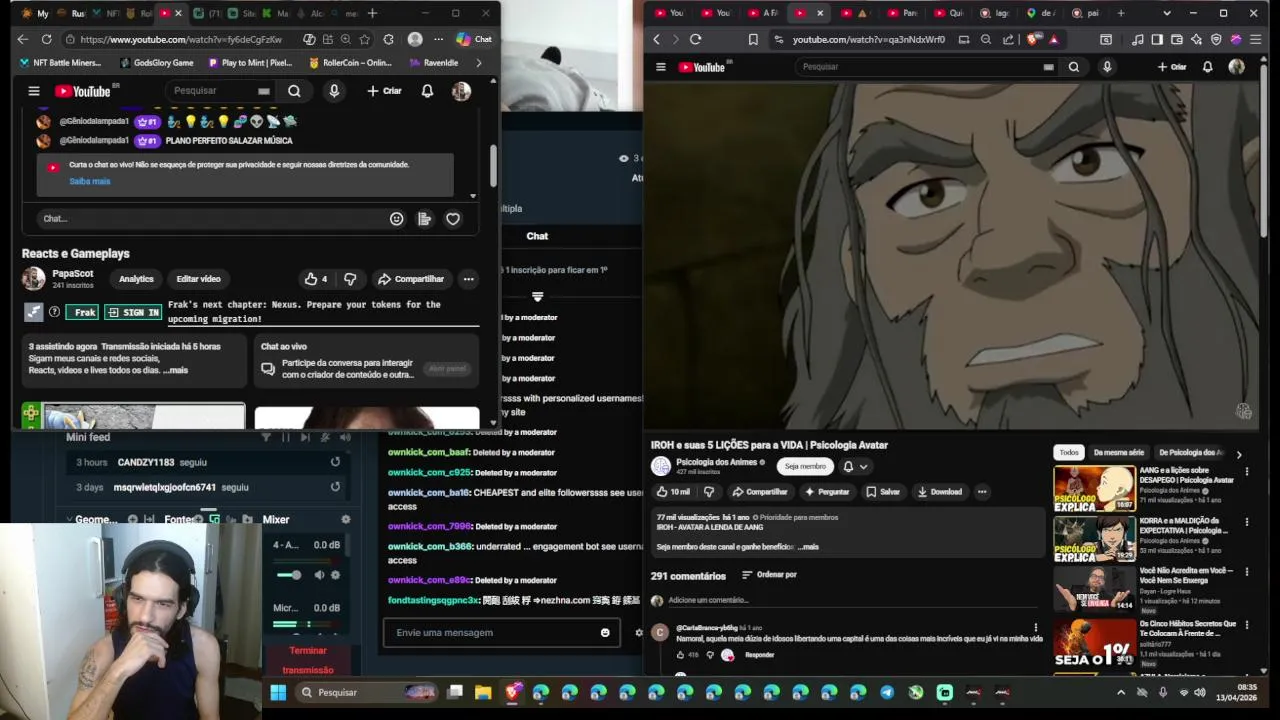Viewport: 1280px width, 720px height.
Task: Click Editar vídeo button
Action: pyautogui.click(x=198, y=279)
